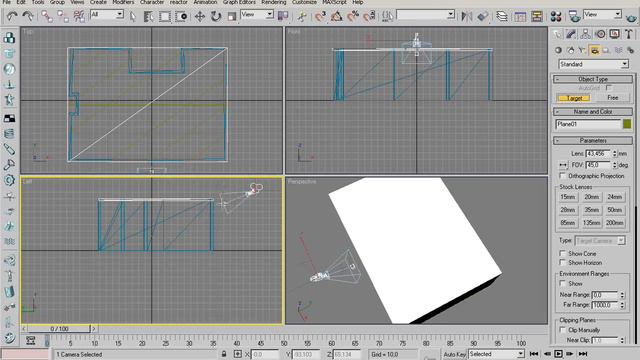640x360 pixels.
Task: Collapse the Object Type rollout
Action: [x=593, y=79]
